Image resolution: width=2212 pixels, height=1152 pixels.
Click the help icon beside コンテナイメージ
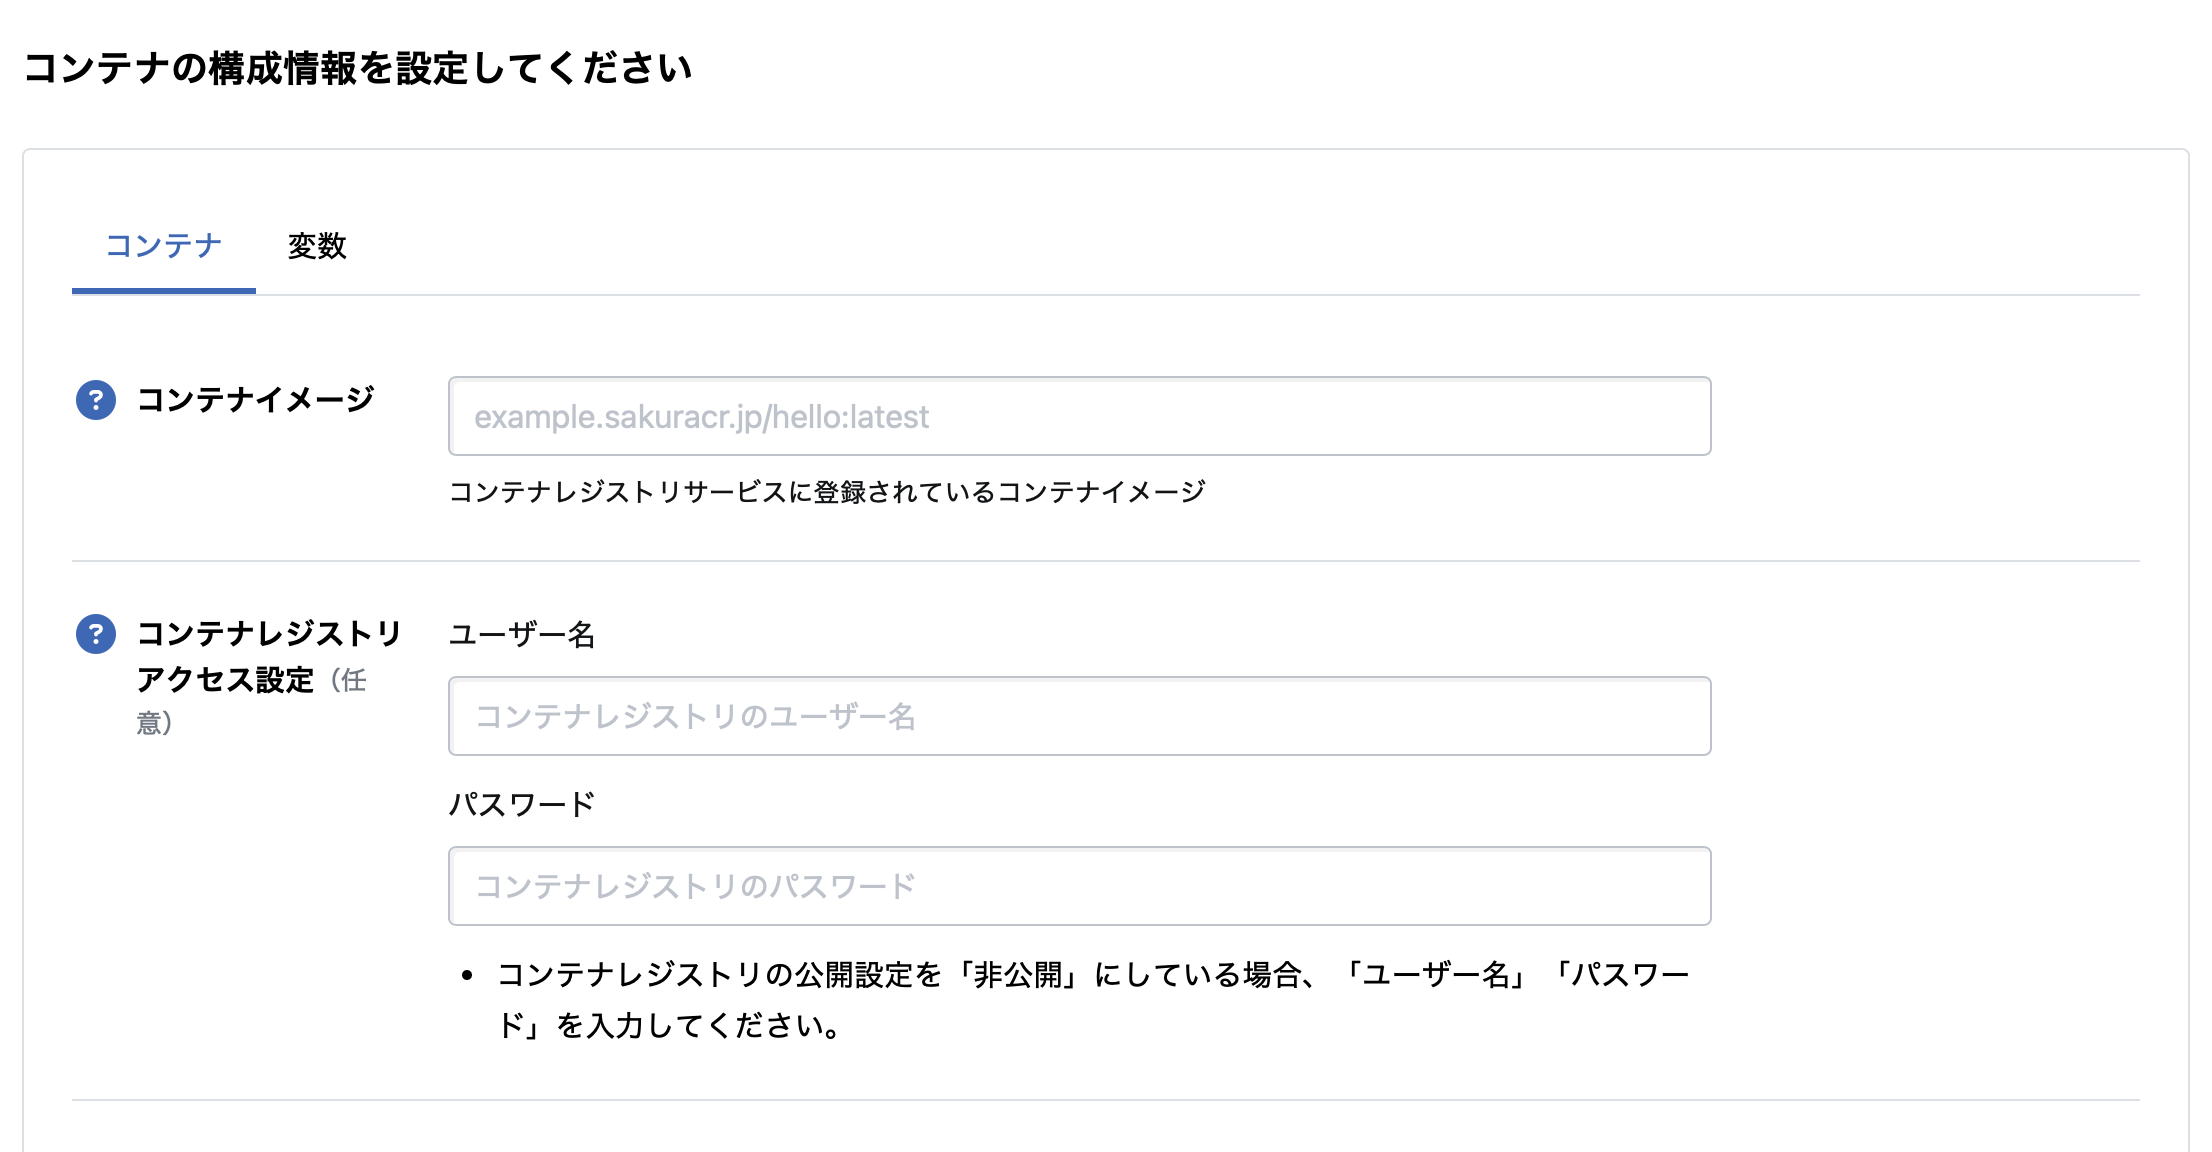96,400
